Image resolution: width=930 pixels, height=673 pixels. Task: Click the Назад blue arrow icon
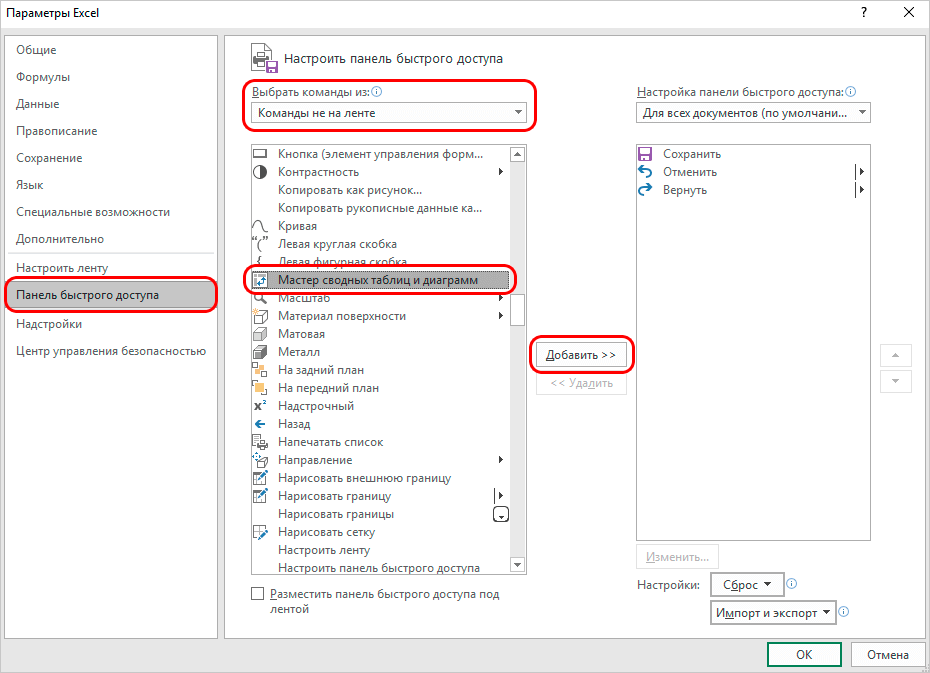(x=260, y=424)
